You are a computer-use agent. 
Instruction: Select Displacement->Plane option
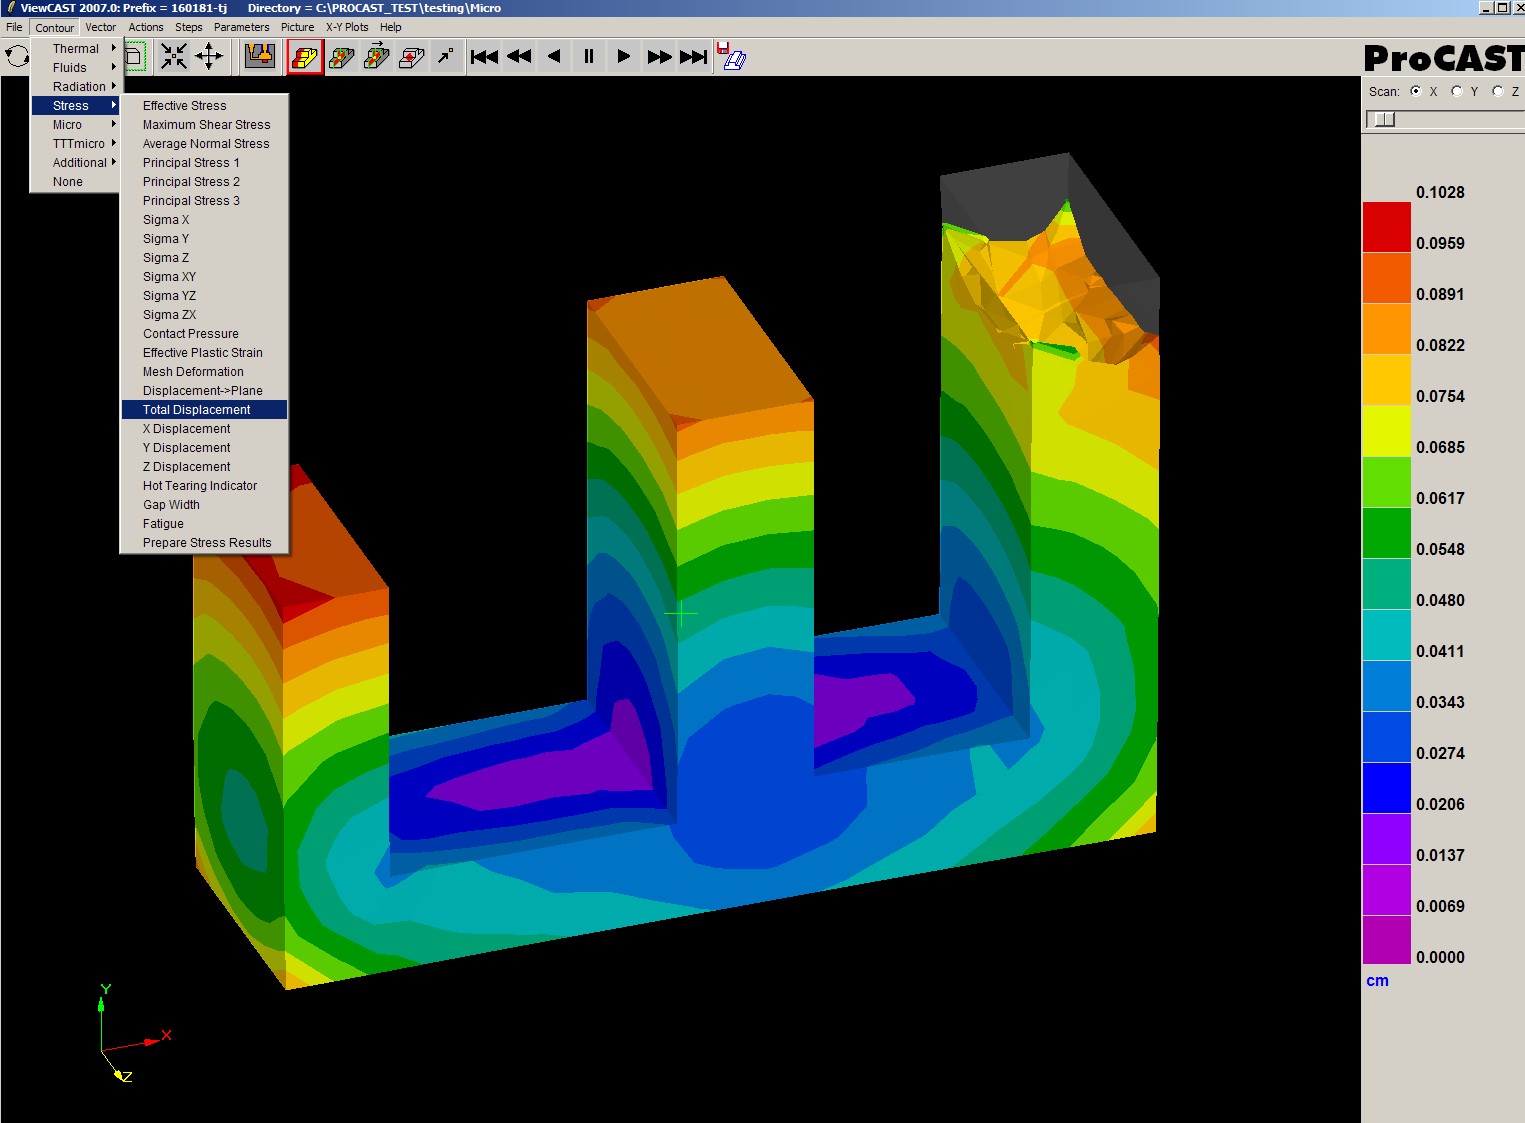tap(204, 391)
